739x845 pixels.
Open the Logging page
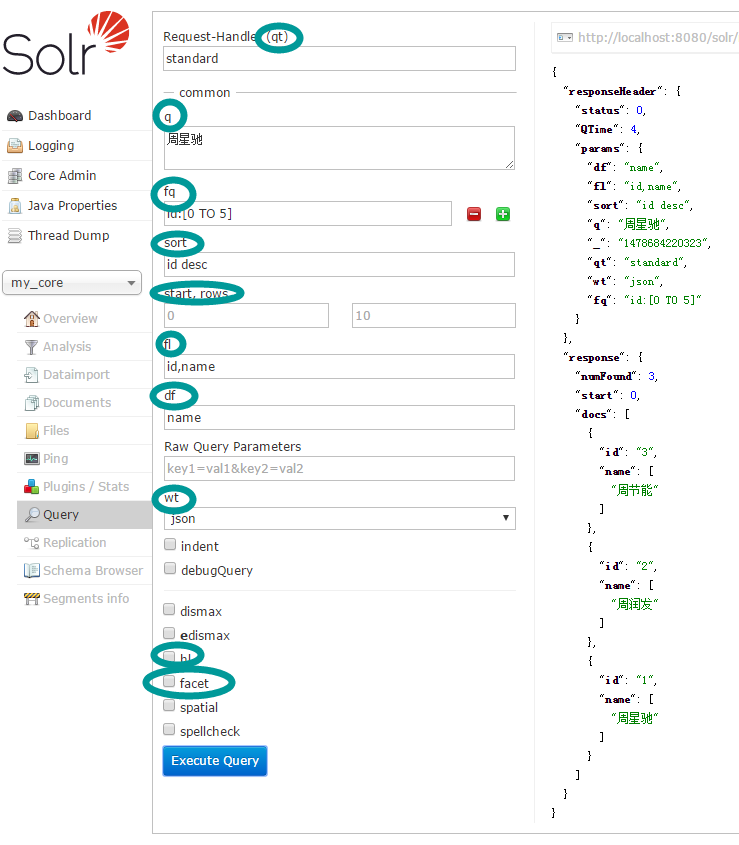point(51,146)
